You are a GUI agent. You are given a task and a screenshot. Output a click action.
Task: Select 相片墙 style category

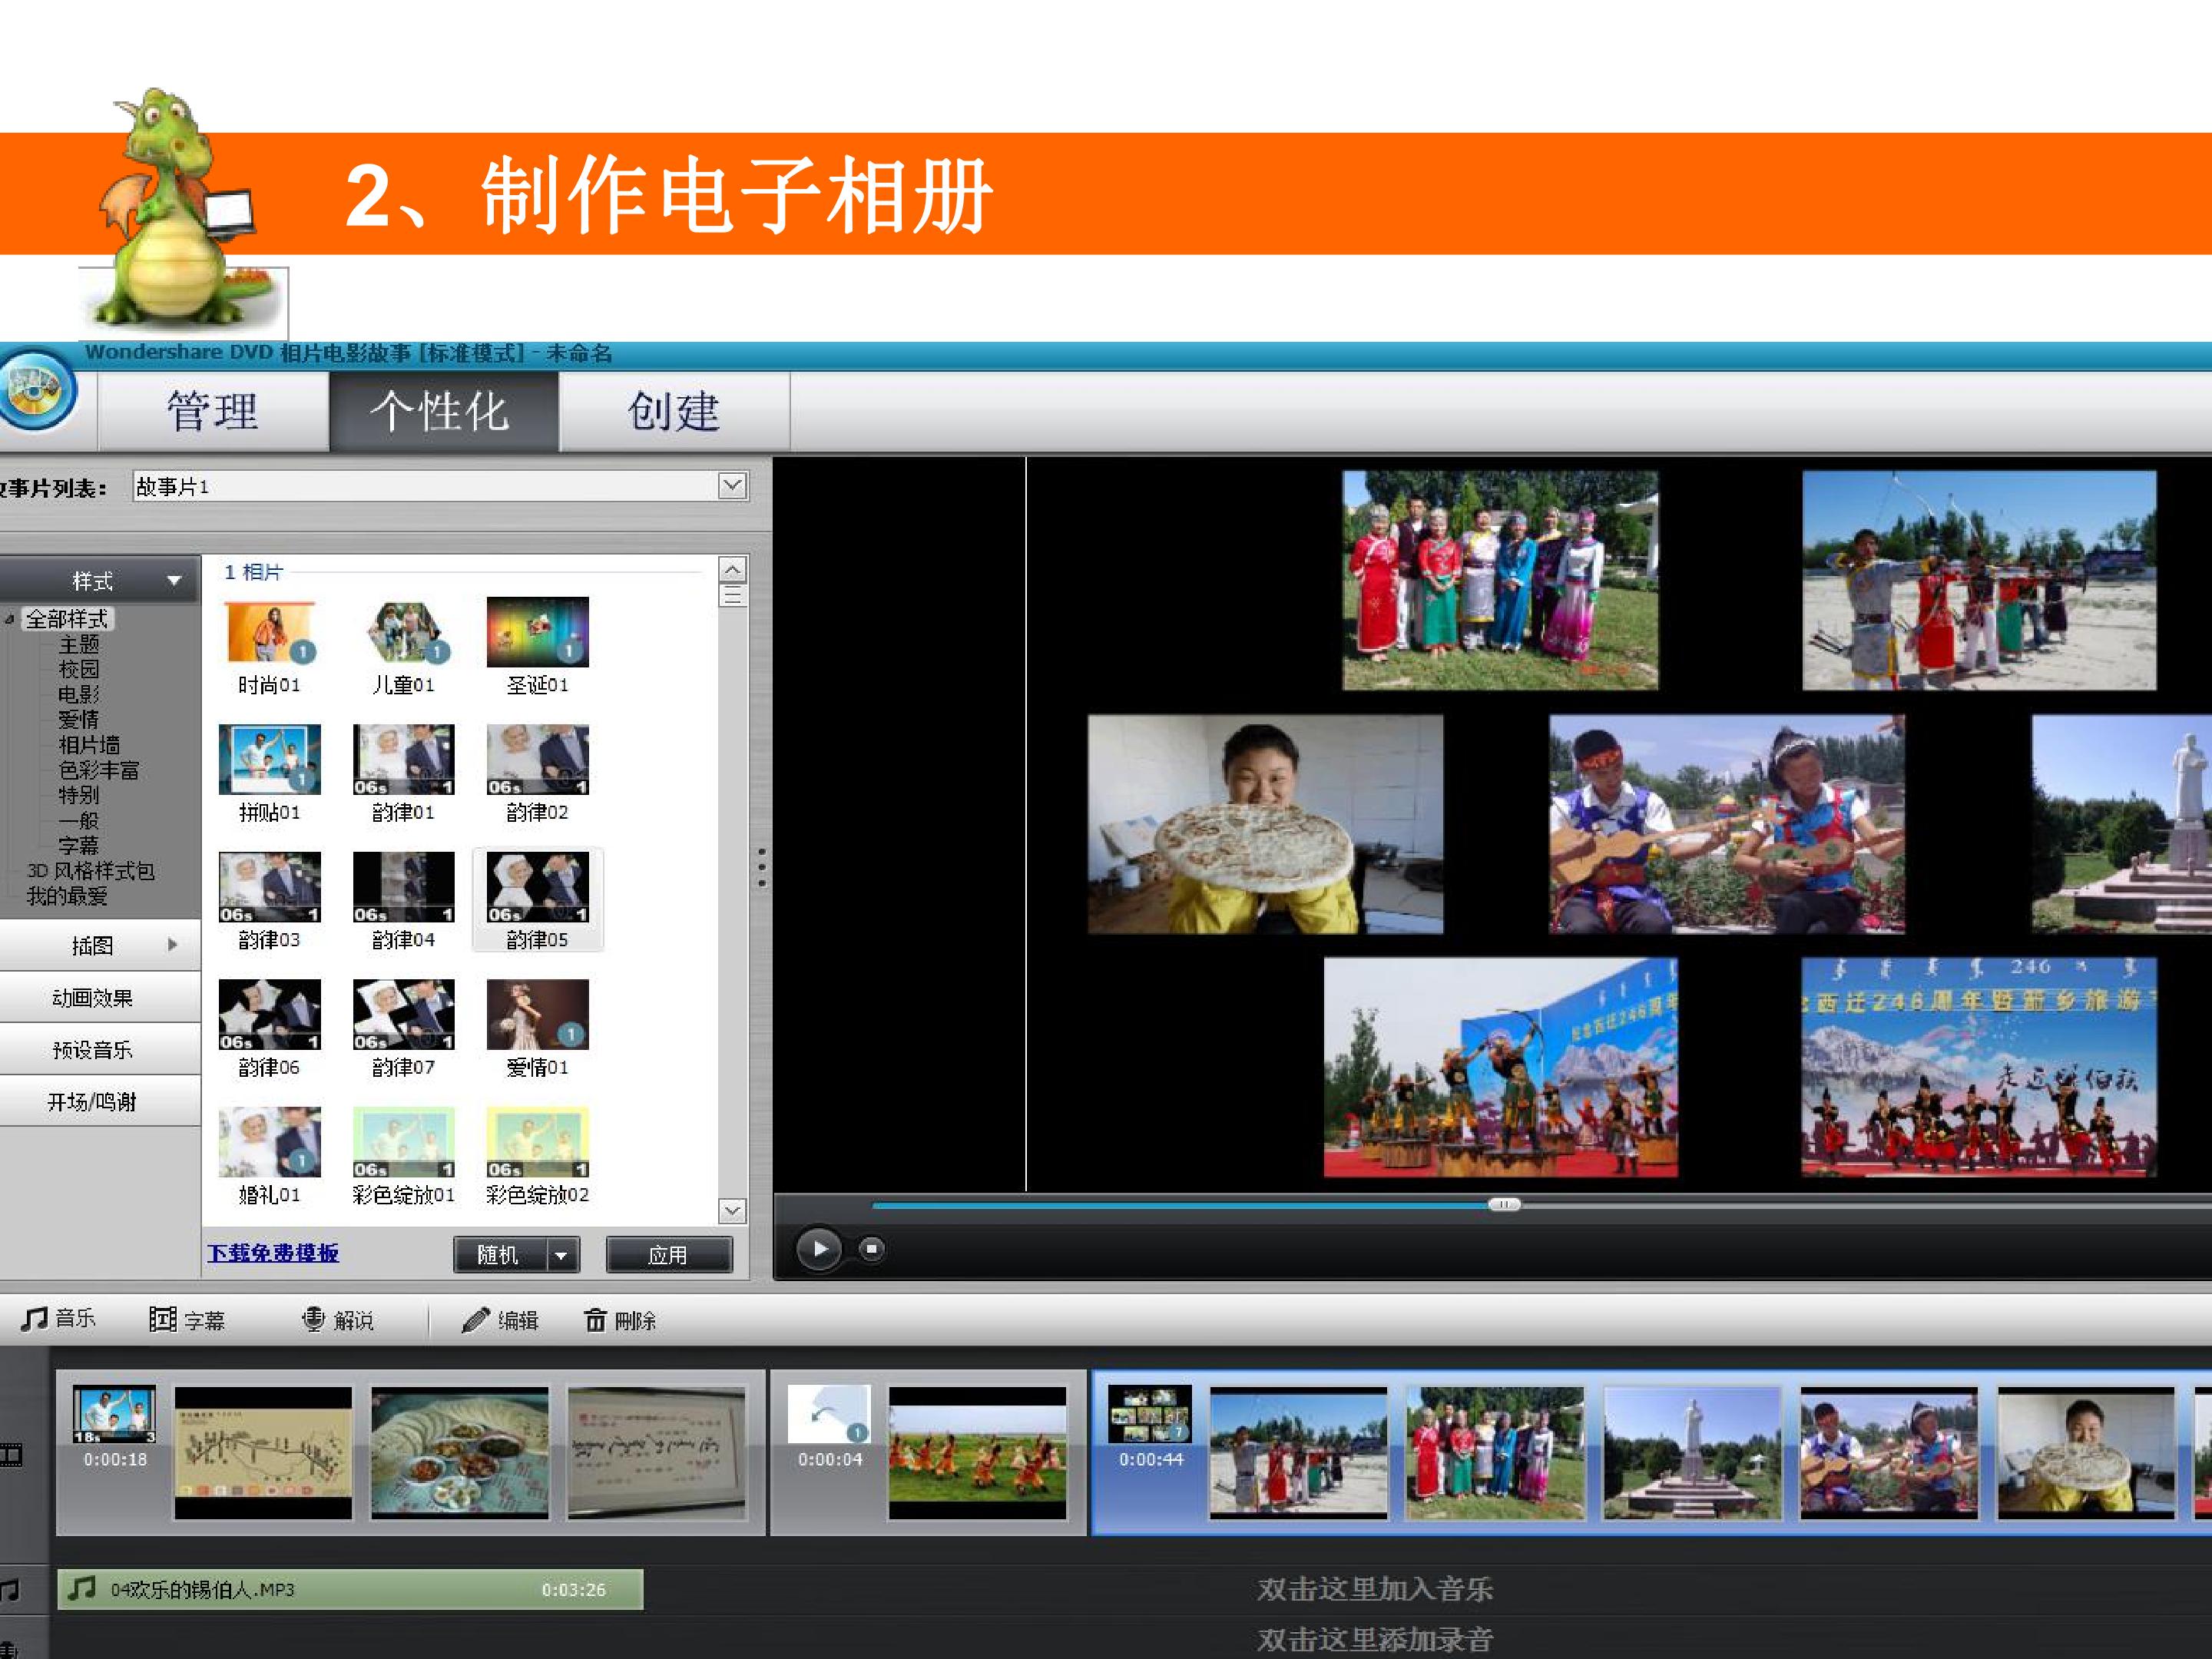[x=89, y=745]
